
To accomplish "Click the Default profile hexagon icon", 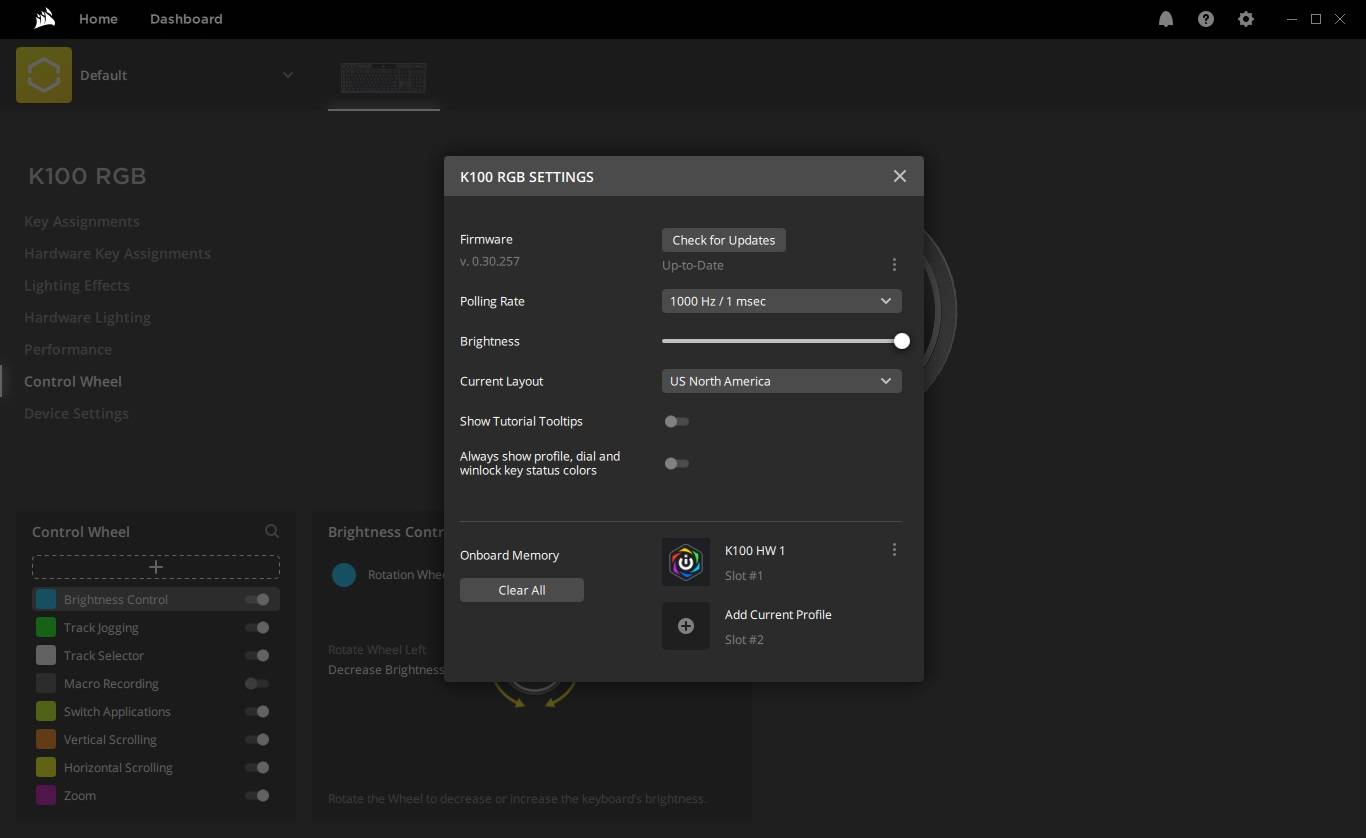I will (44, 75).
